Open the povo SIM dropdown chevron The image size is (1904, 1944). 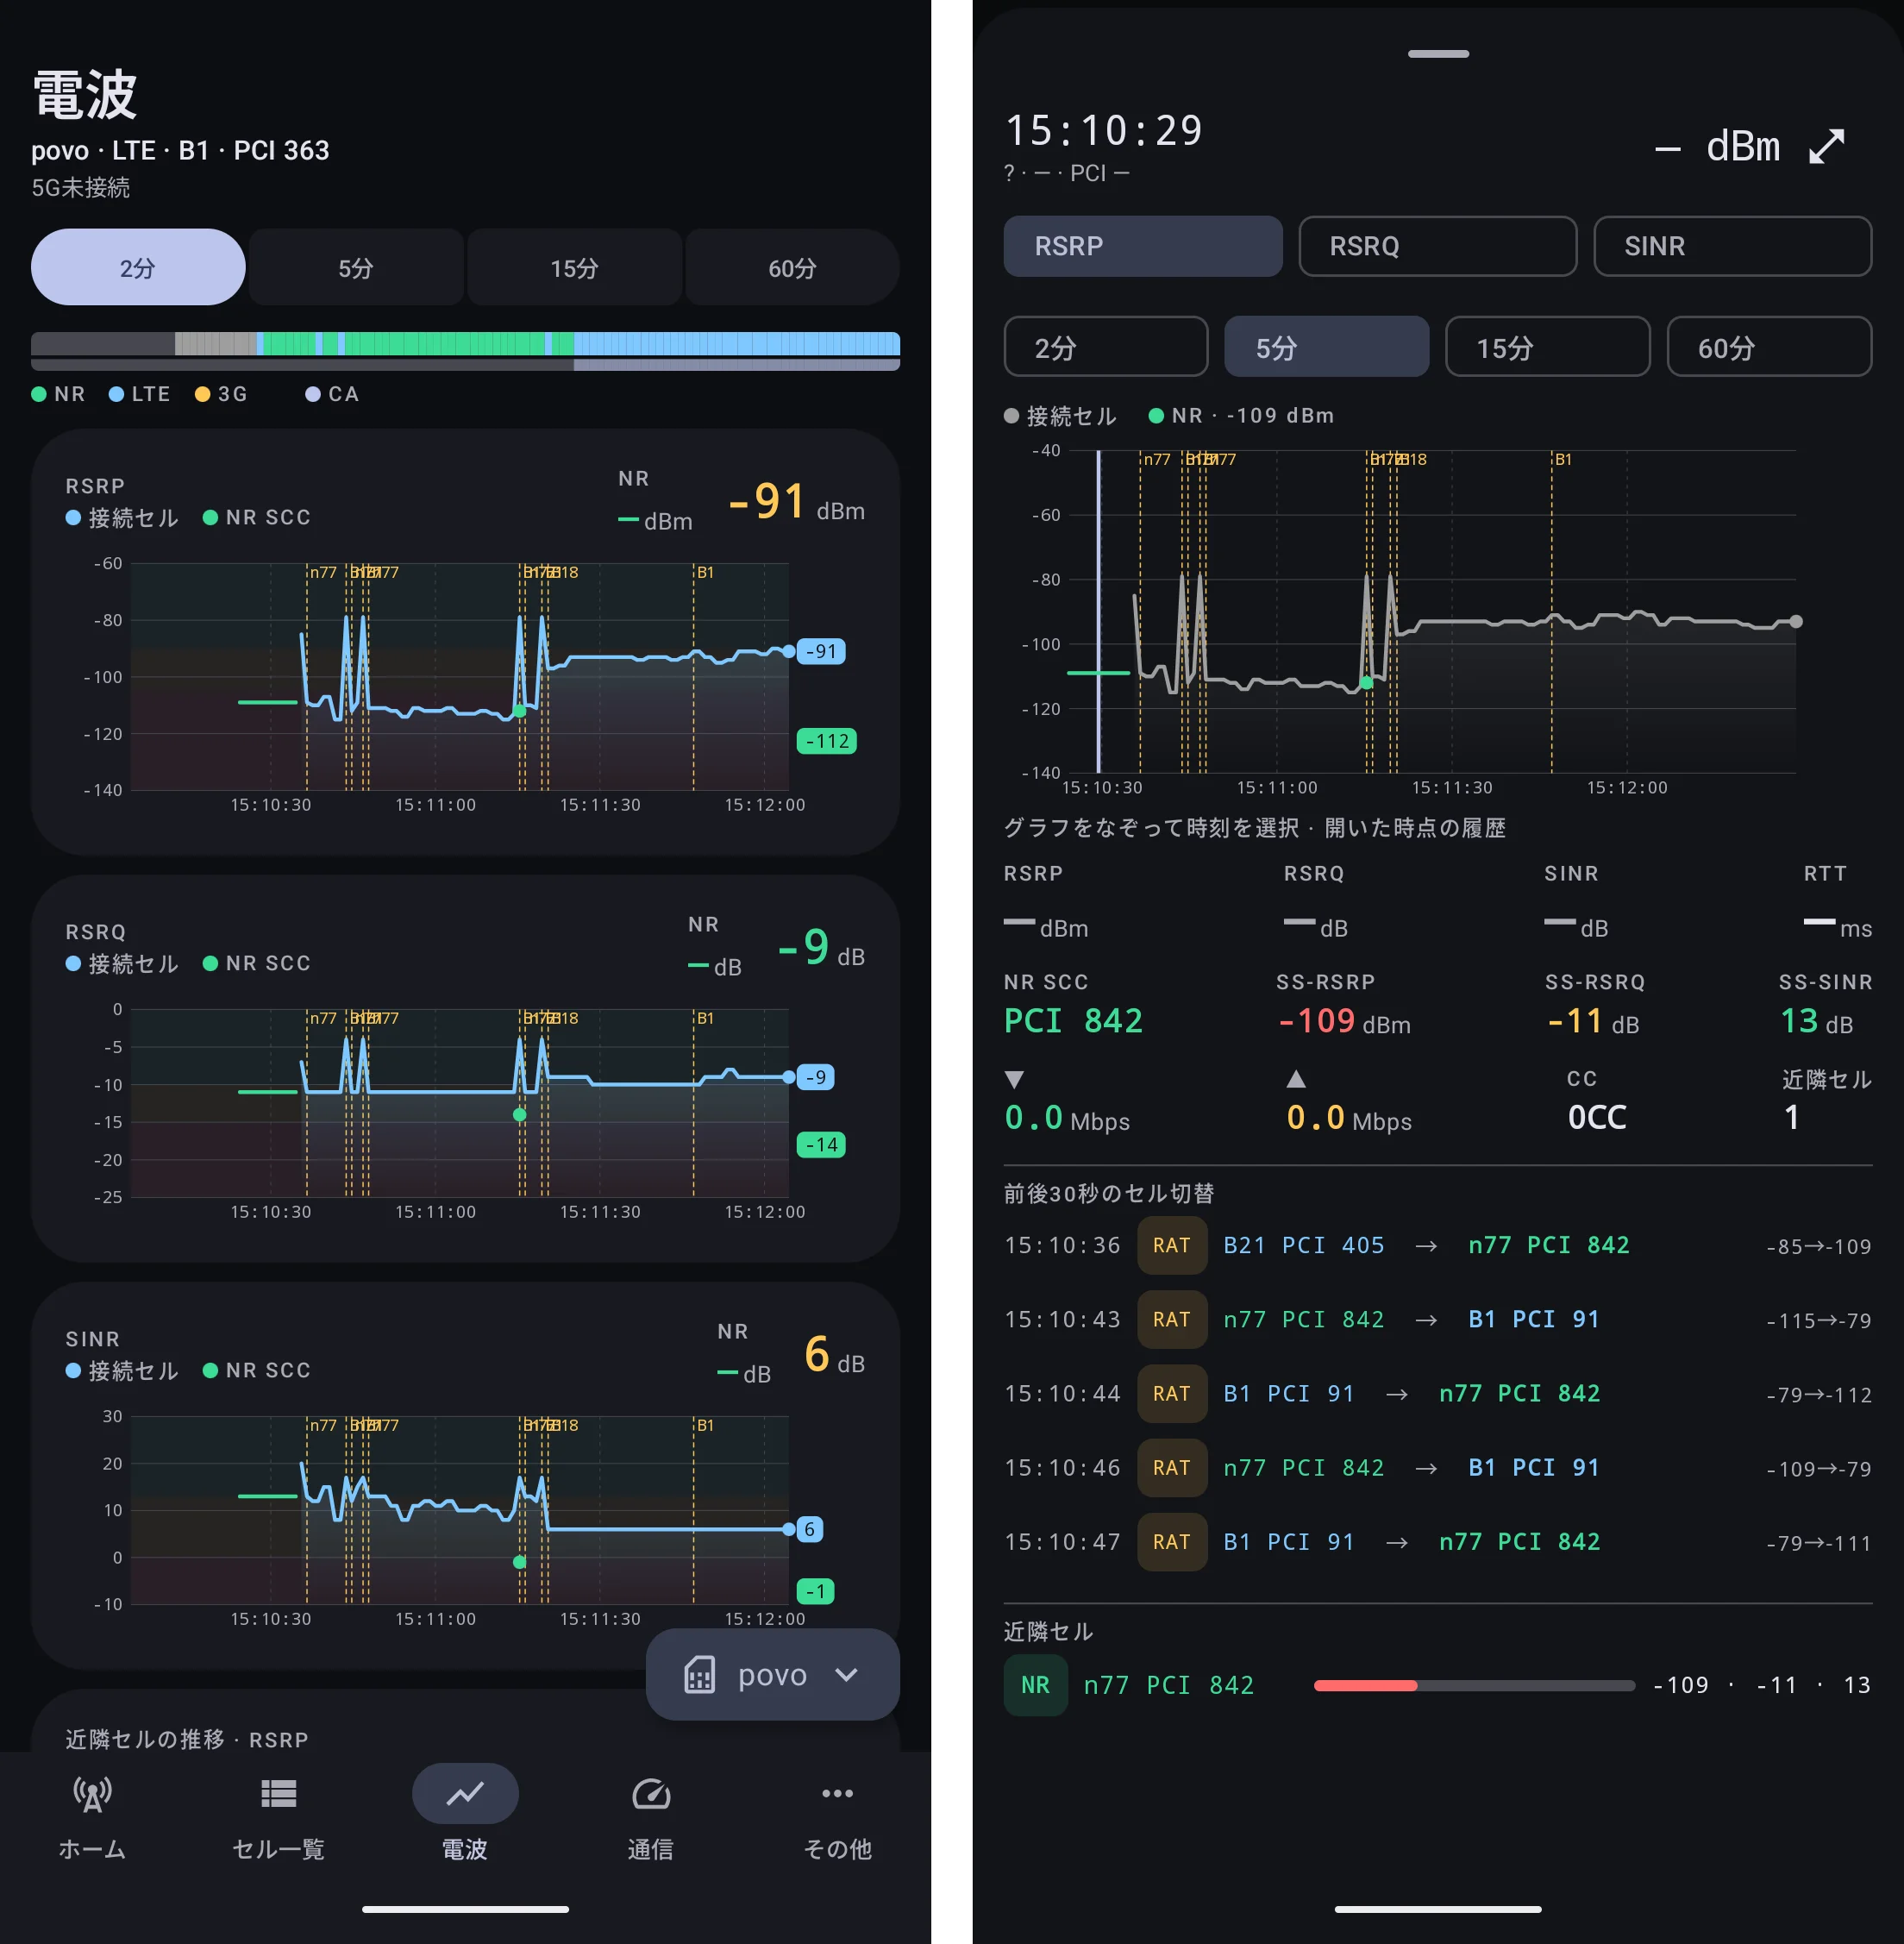coord(846,1674)
